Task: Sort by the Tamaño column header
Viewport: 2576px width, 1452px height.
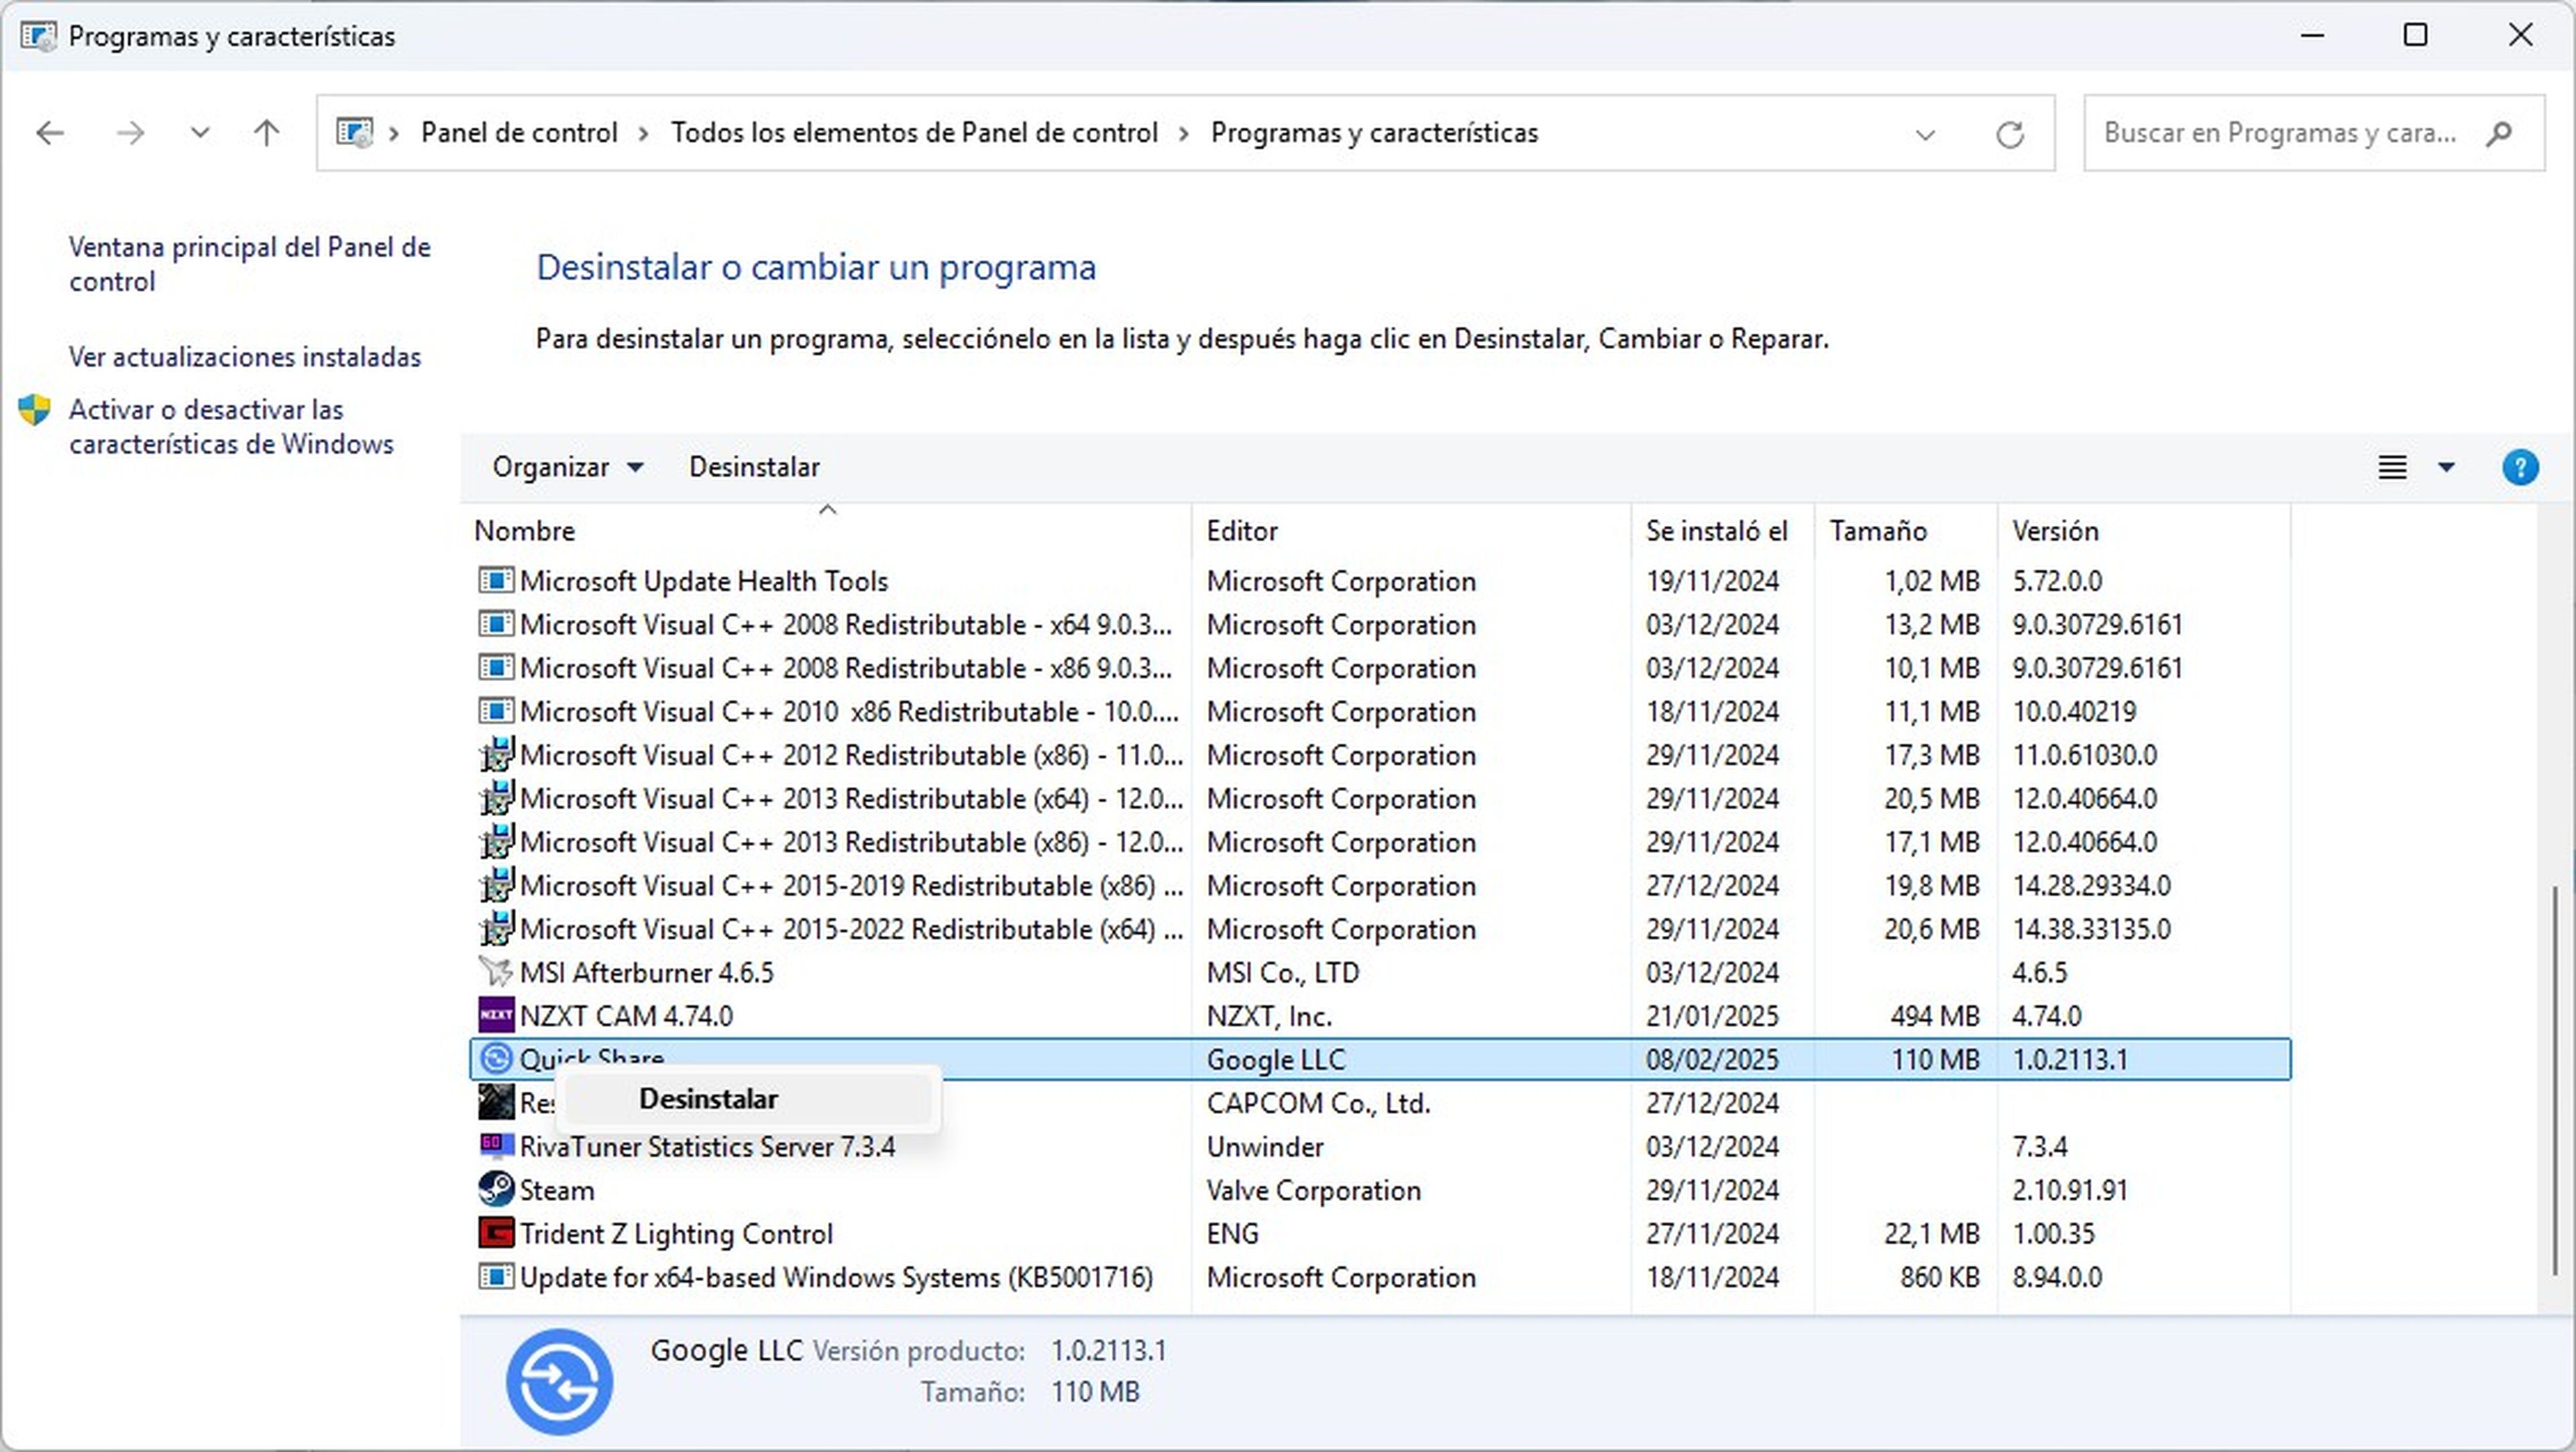Action: (x=1905, y=530)
